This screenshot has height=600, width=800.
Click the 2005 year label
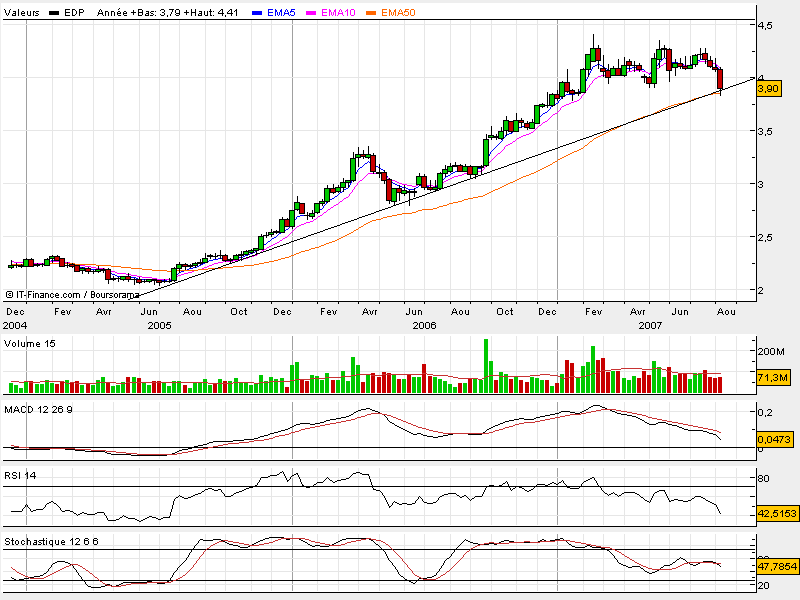click(160, 326)
